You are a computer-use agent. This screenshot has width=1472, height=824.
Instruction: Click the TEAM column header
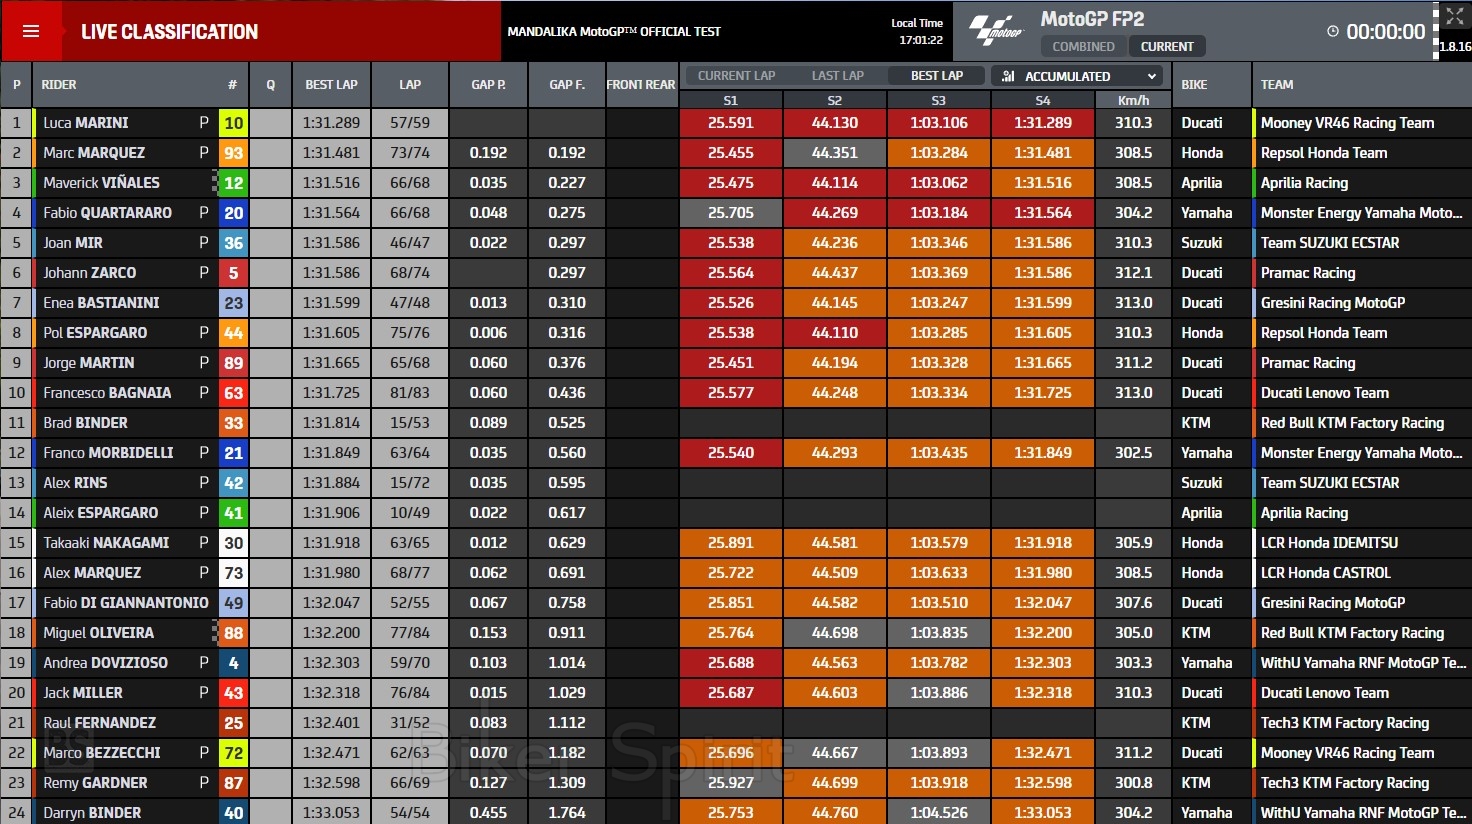coord(1276,85)
